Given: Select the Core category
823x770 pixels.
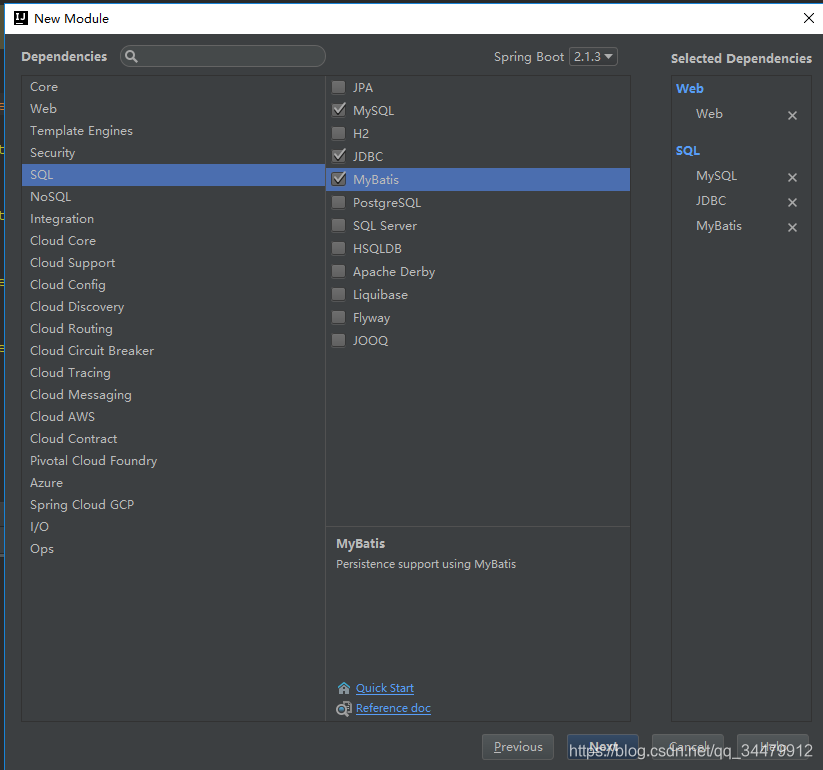Looking at the screenshot, I should click(173, 87).
